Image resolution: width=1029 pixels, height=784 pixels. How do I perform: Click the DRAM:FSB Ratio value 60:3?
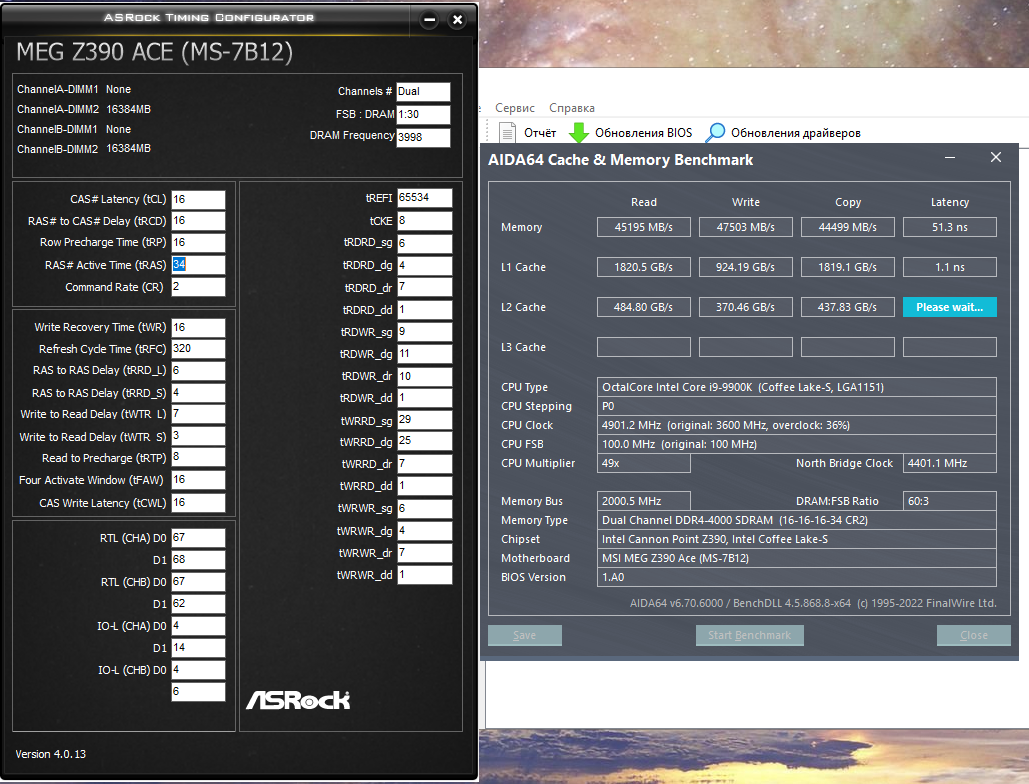[x=950, y=501]
